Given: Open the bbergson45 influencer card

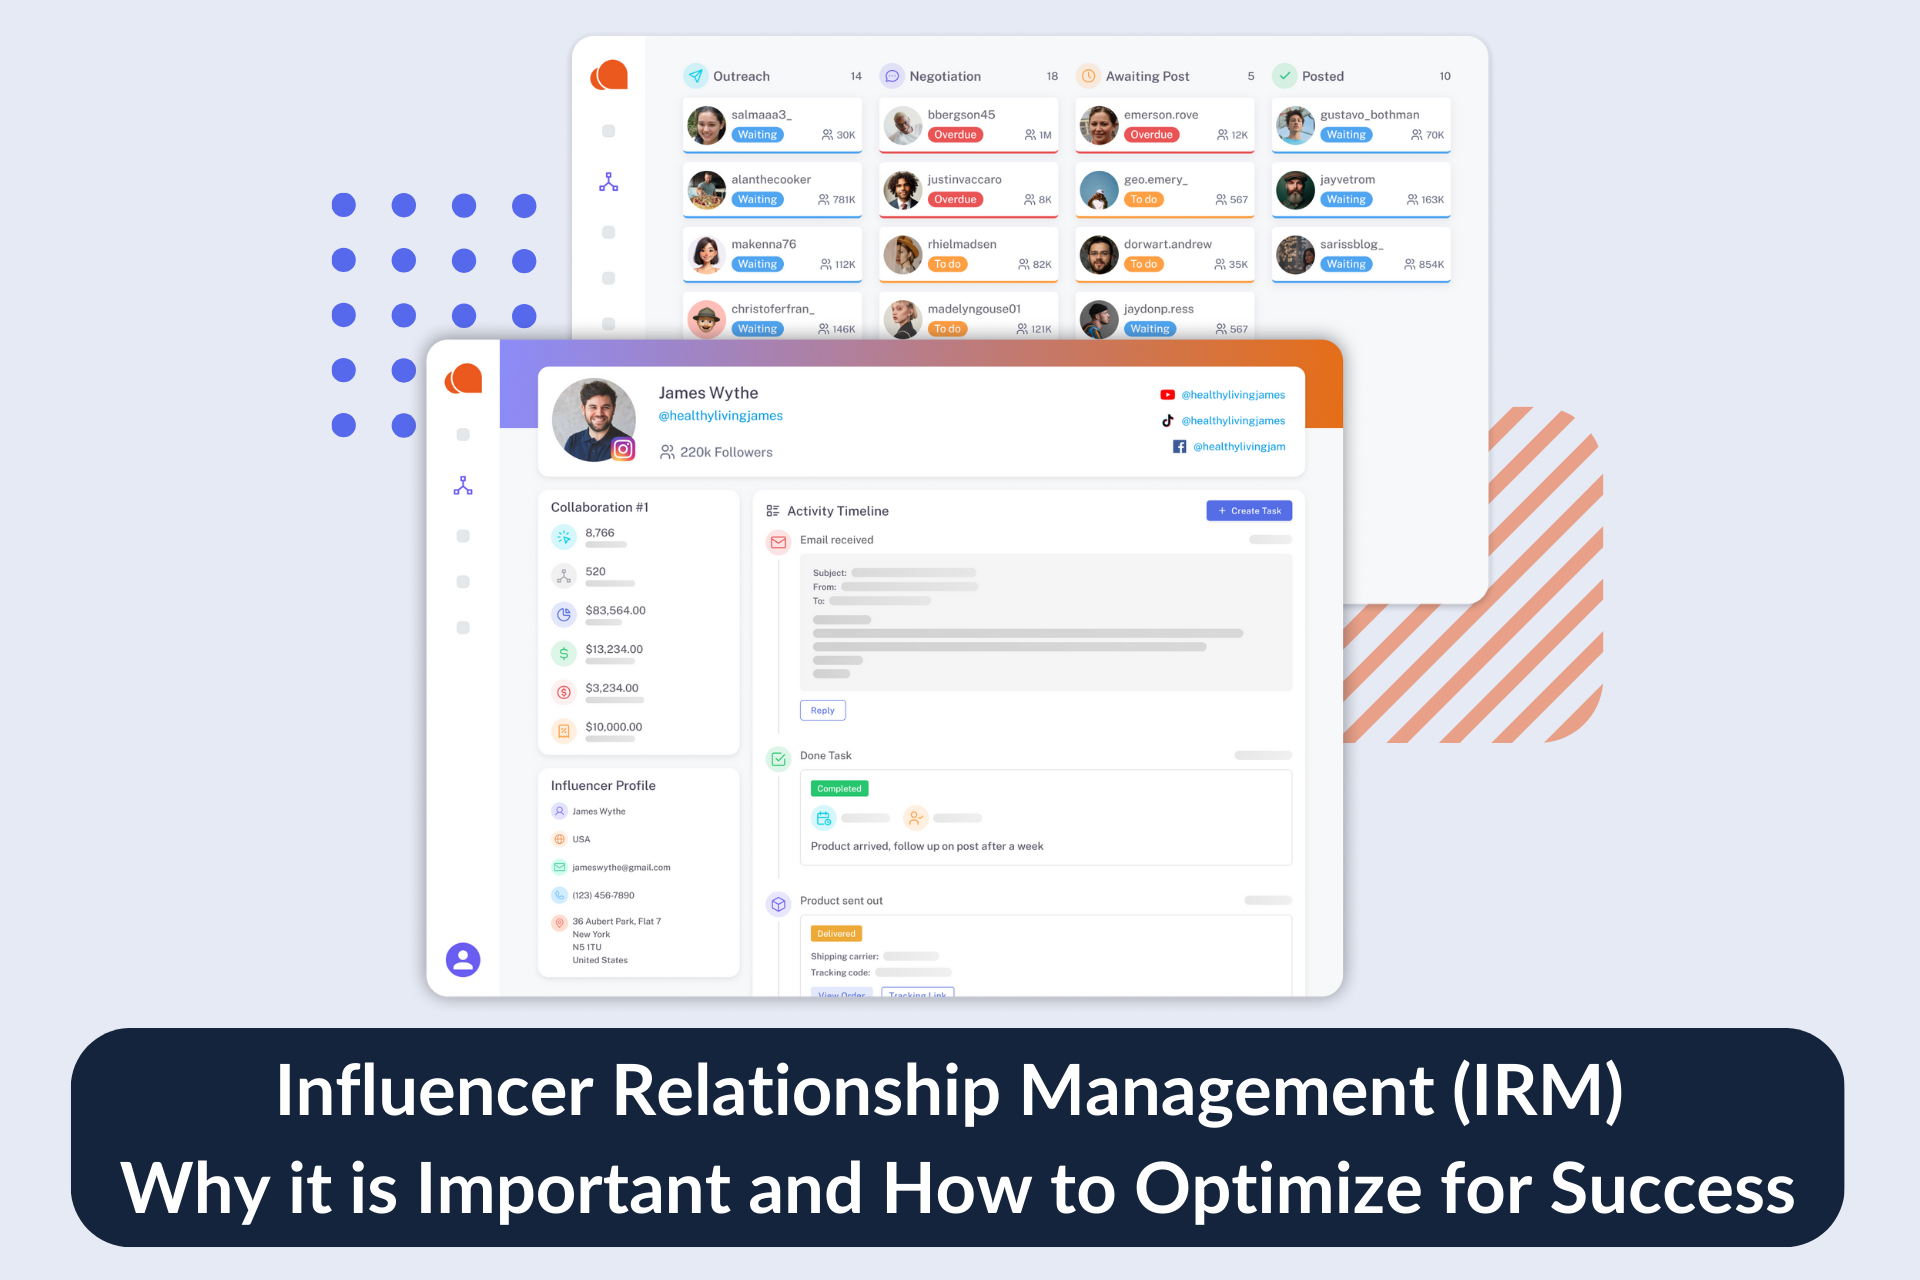Looking at the screenshot, I should point(968,125).
